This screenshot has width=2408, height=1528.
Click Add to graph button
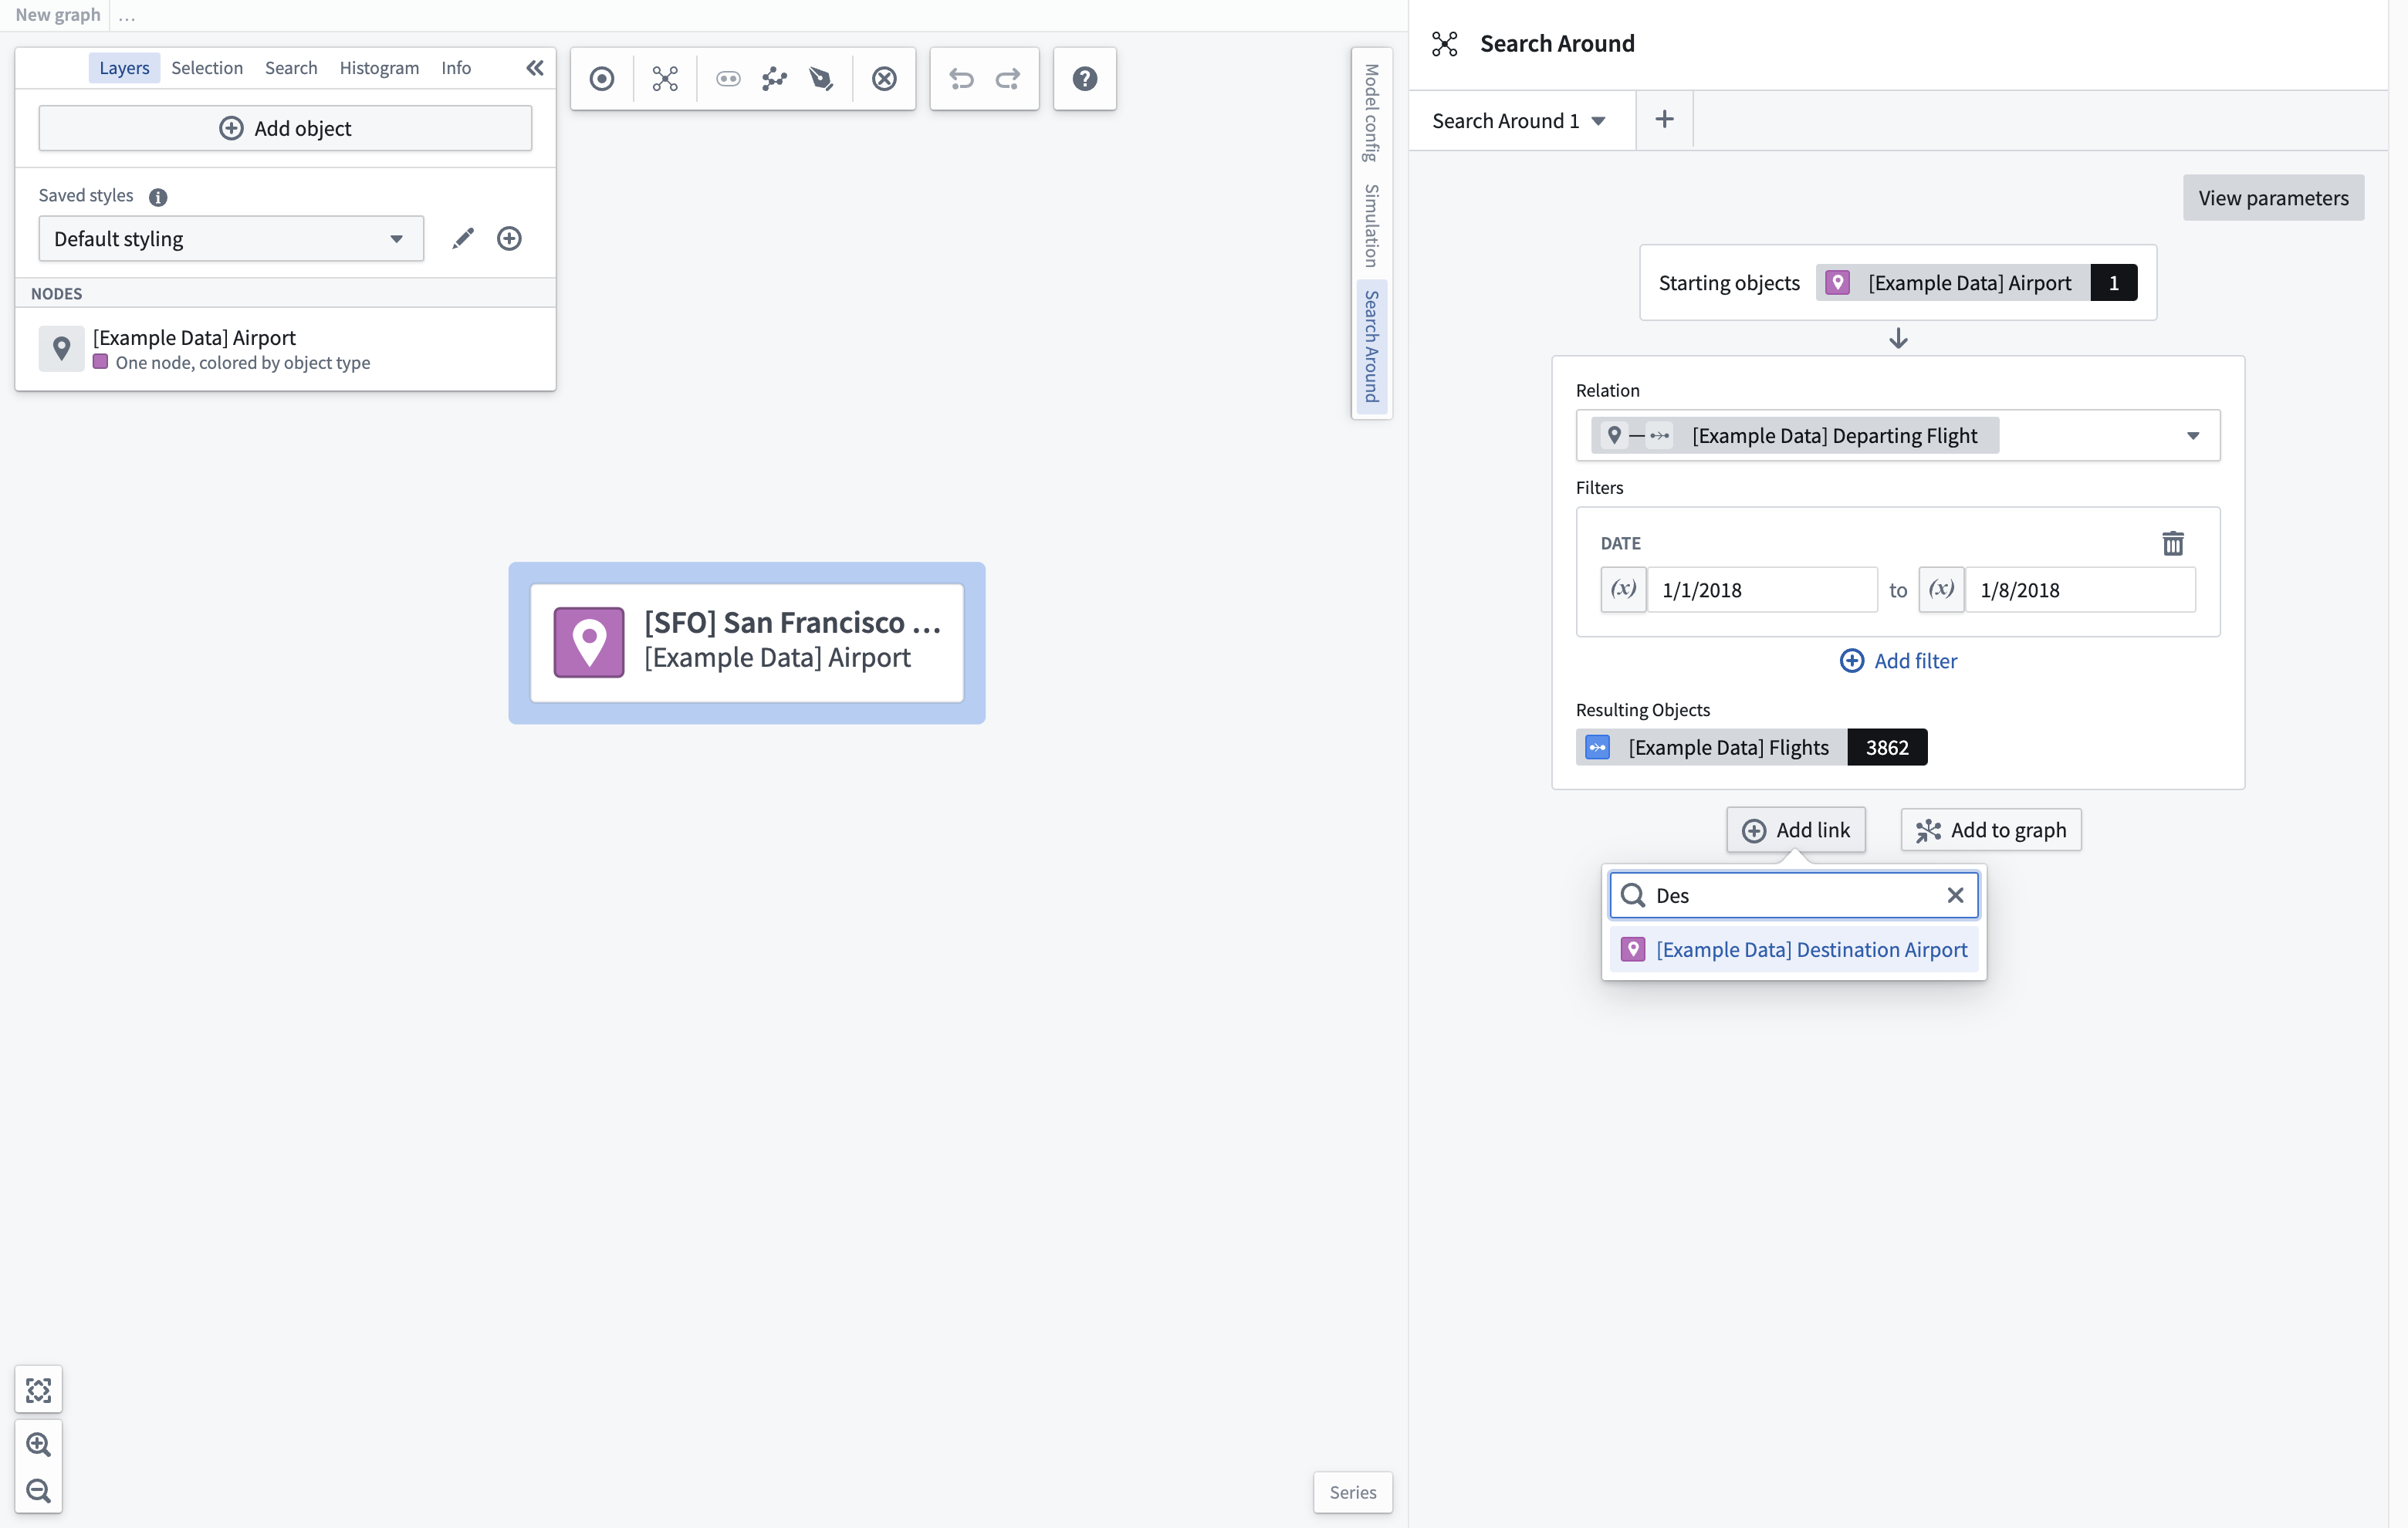click(1990, 830)
